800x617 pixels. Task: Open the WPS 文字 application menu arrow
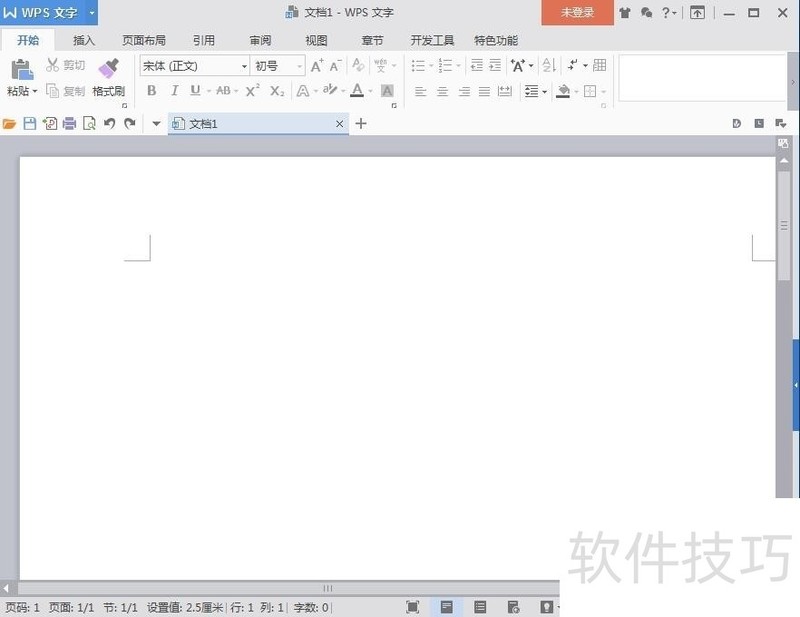(x=91, y=13)
